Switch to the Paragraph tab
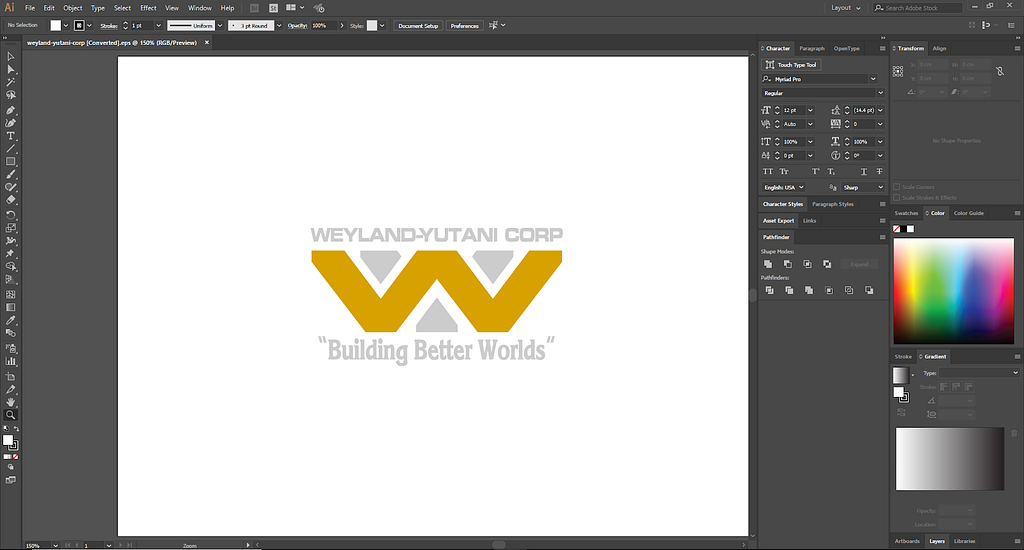Image resolution: width=1024 pixels, height=550 pixels. (x=812, y=48)
